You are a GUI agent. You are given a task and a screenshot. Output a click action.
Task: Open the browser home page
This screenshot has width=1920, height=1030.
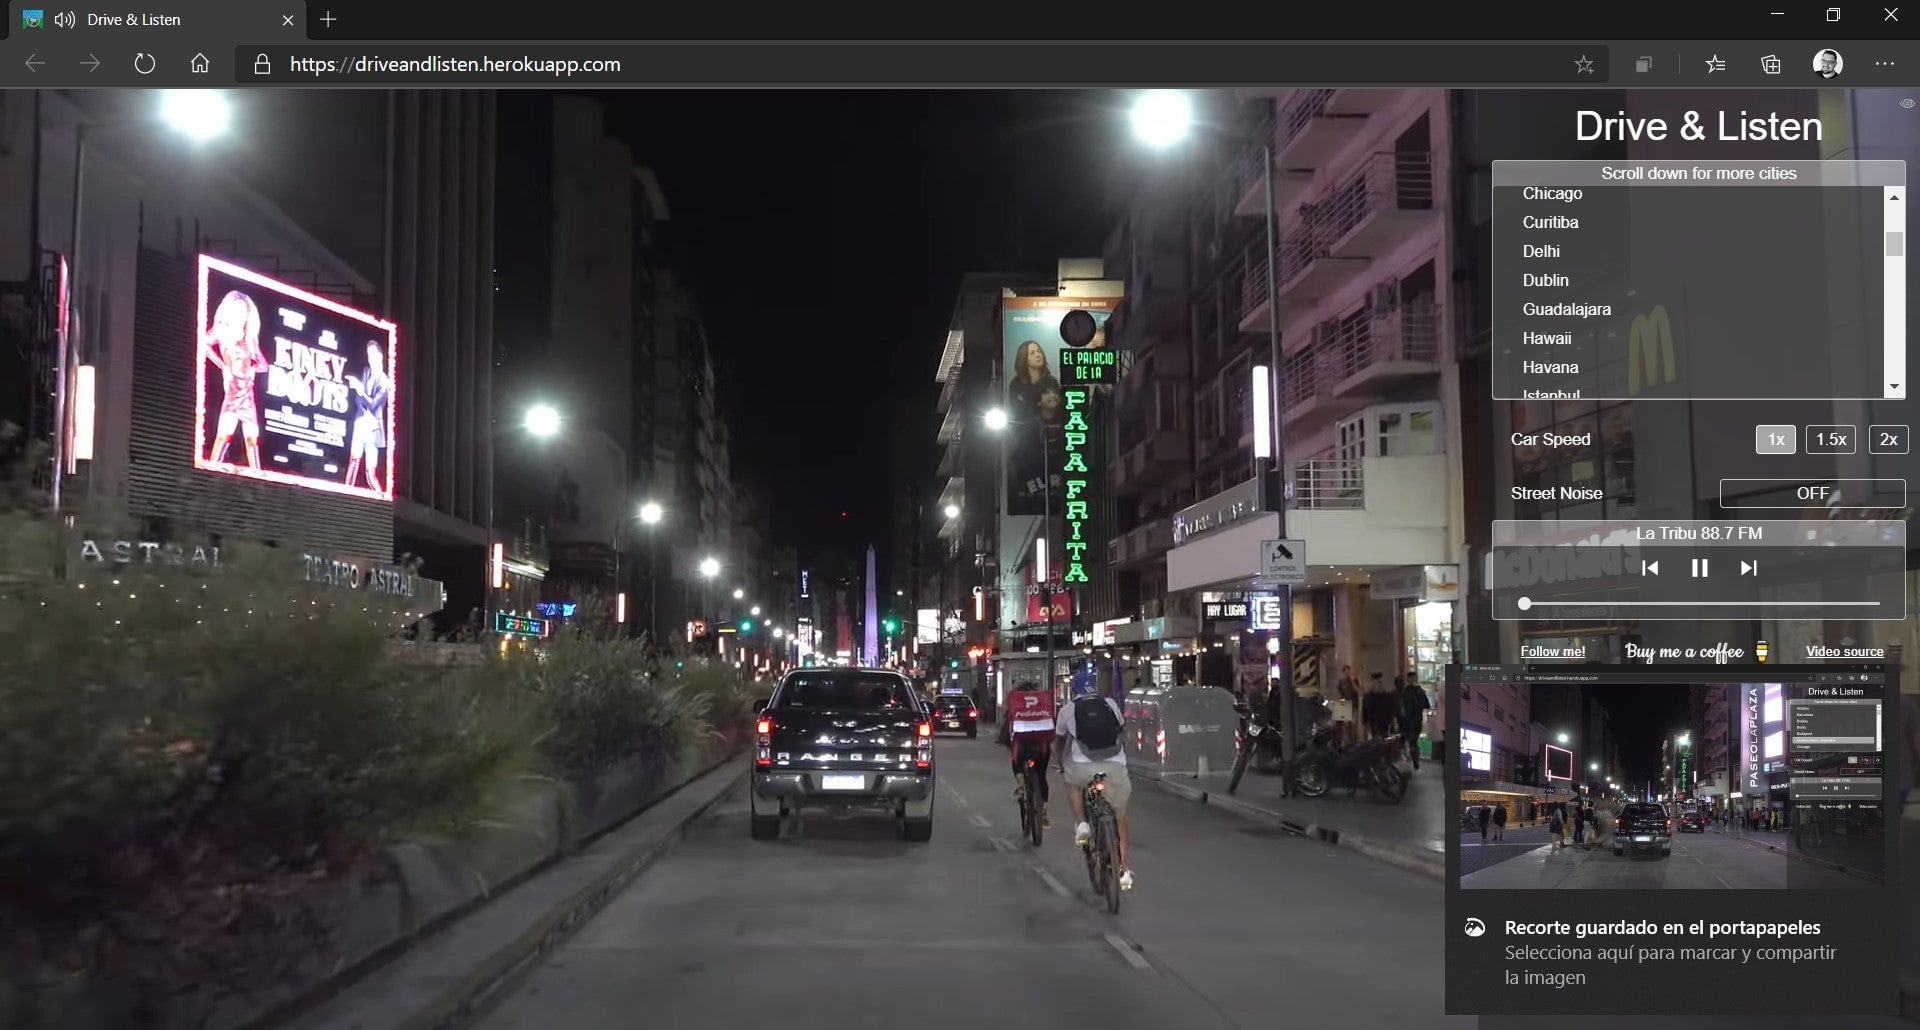click(200, 64)
